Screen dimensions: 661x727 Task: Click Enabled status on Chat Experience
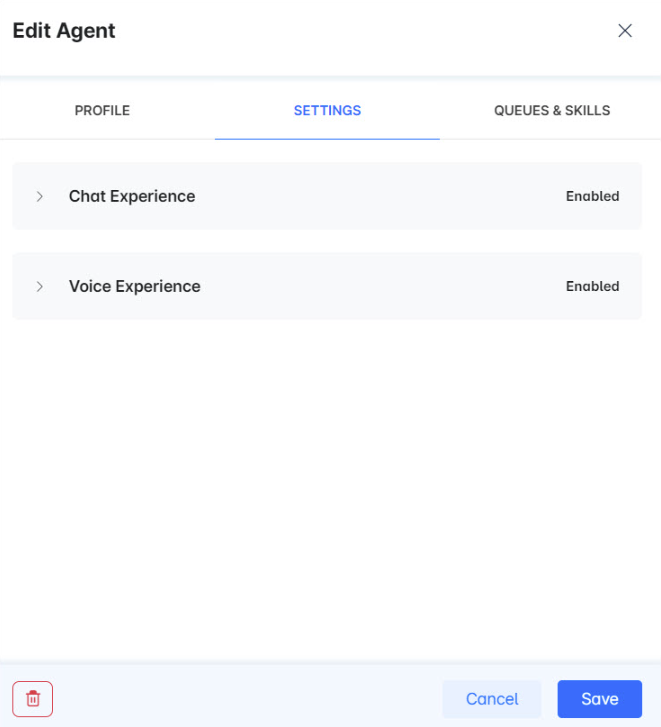[x=592, y=196]
